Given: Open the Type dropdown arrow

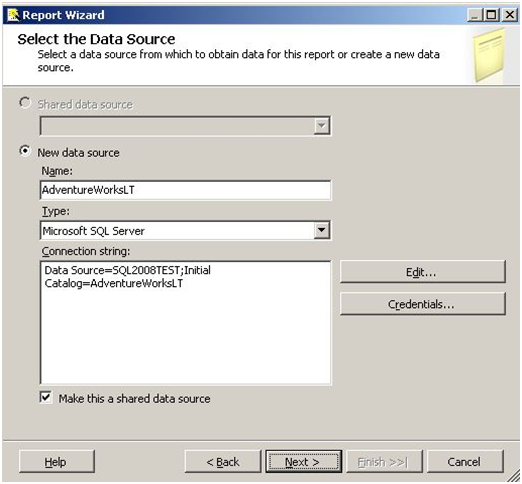Looking at the screenshot, I should 322,230.
